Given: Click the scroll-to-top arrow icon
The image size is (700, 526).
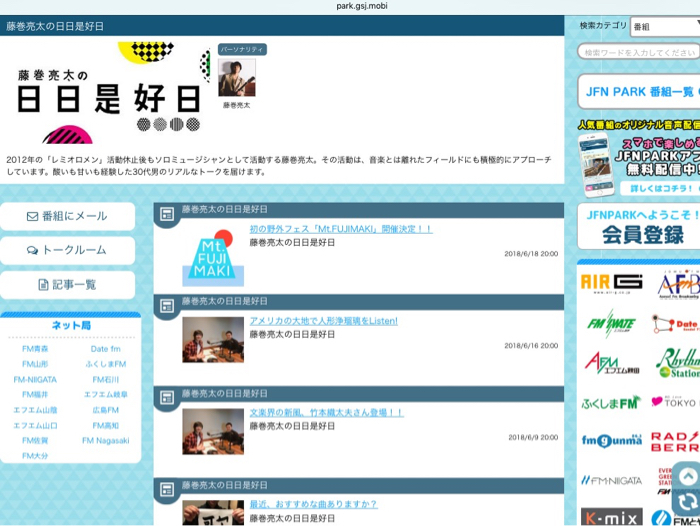Looking at the screenshot, I should (687, 476).
